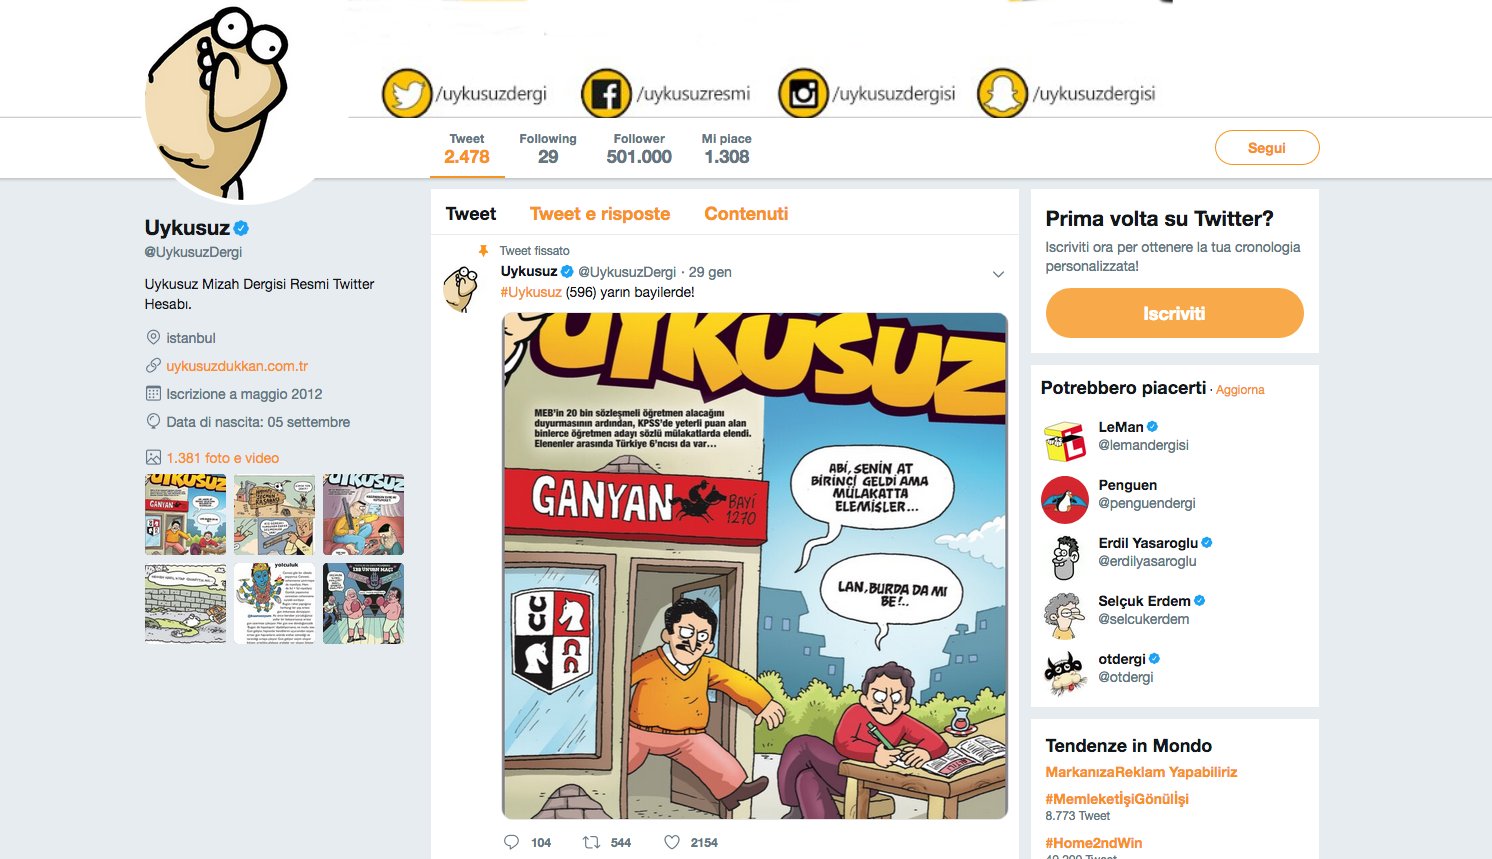1492x859 pixels.
Task: Open the #Uykusuz hashtag in tweet
Action: click(x=531, y=292)
